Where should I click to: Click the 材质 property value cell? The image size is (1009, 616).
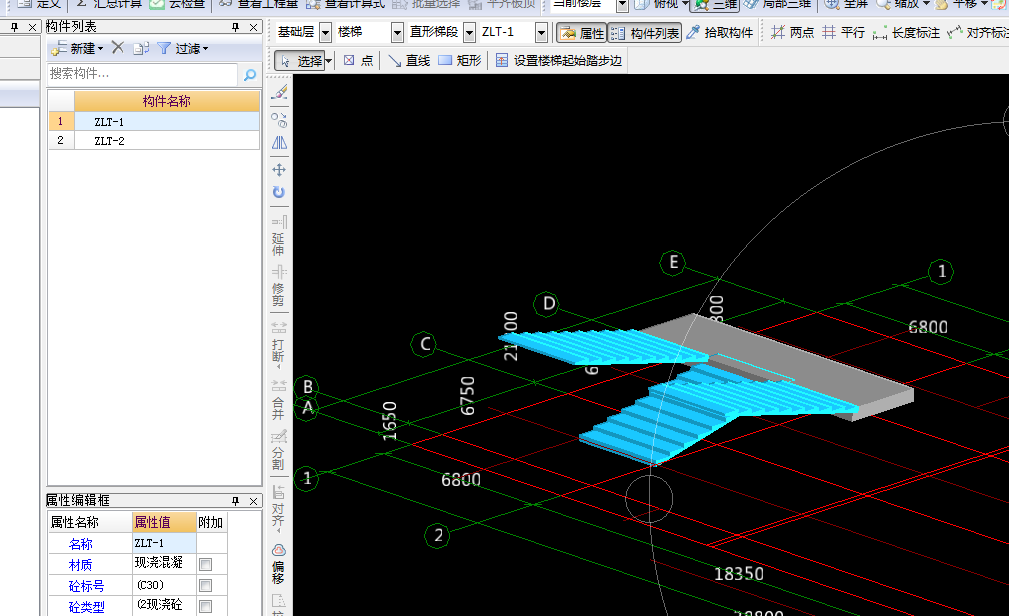click(164, 564)
